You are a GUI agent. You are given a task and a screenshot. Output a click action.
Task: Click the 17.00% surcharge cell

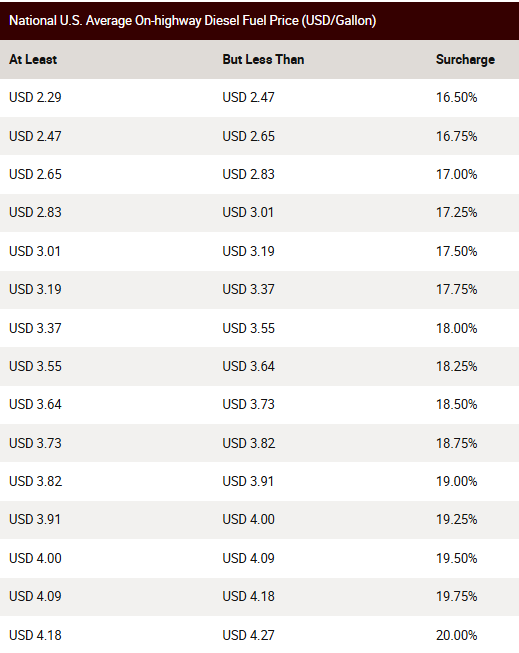(x=457, y=174)
